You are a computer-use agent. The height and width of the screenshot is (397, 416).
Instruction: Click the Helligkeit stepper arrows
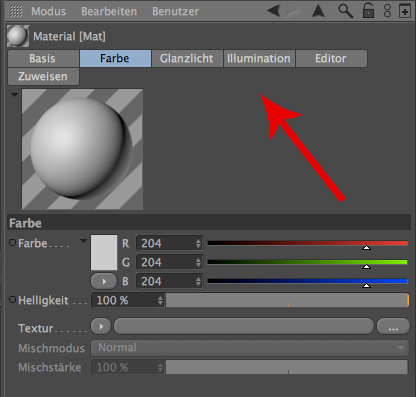coord(160,300)
